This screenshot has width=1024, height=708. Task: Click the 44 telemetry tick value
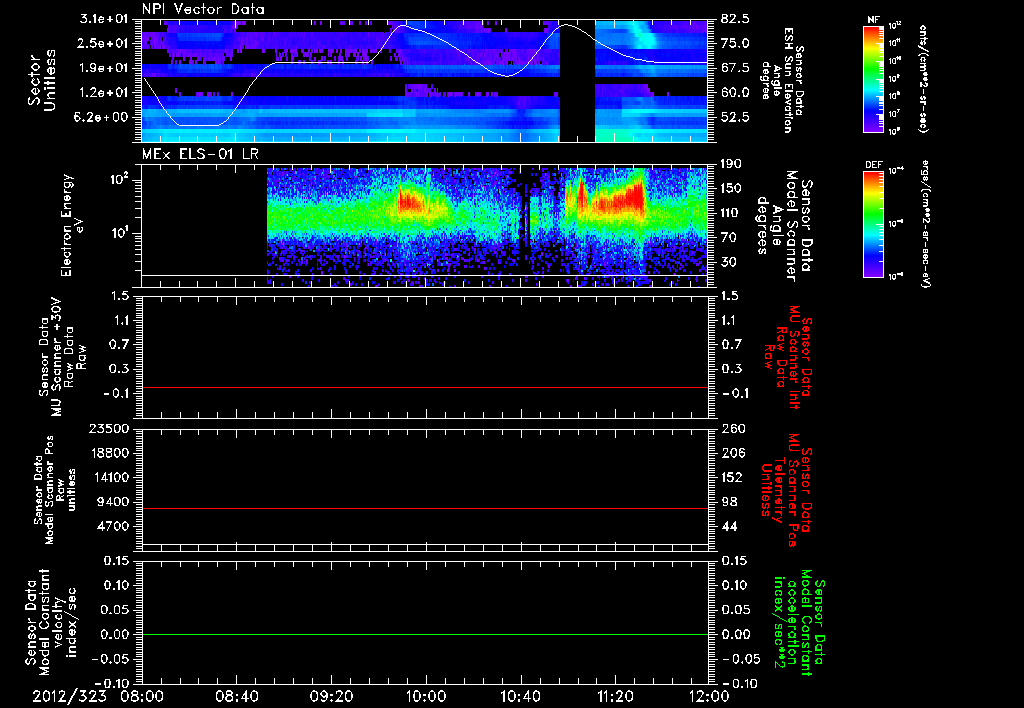[730, 526]
